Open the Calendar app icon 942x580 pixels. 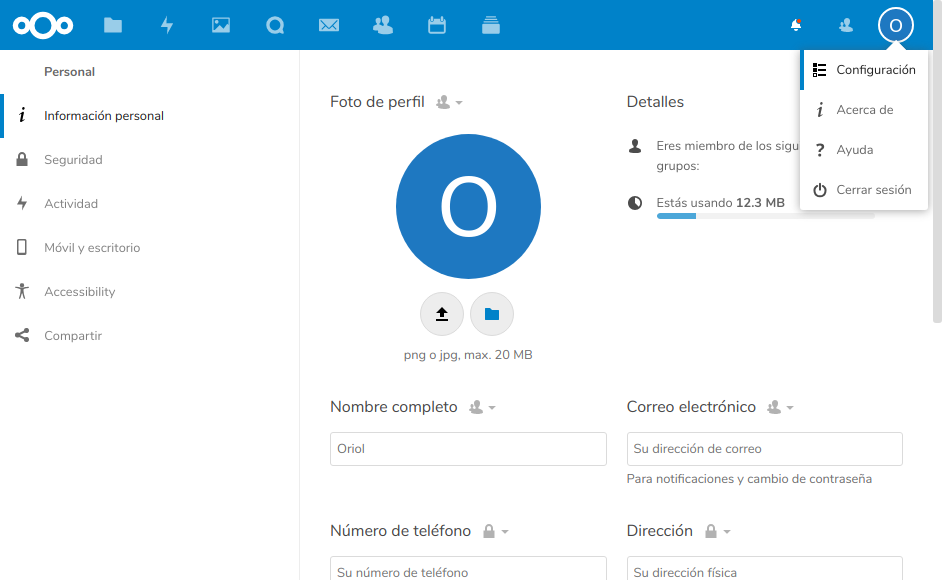(437, 25)
